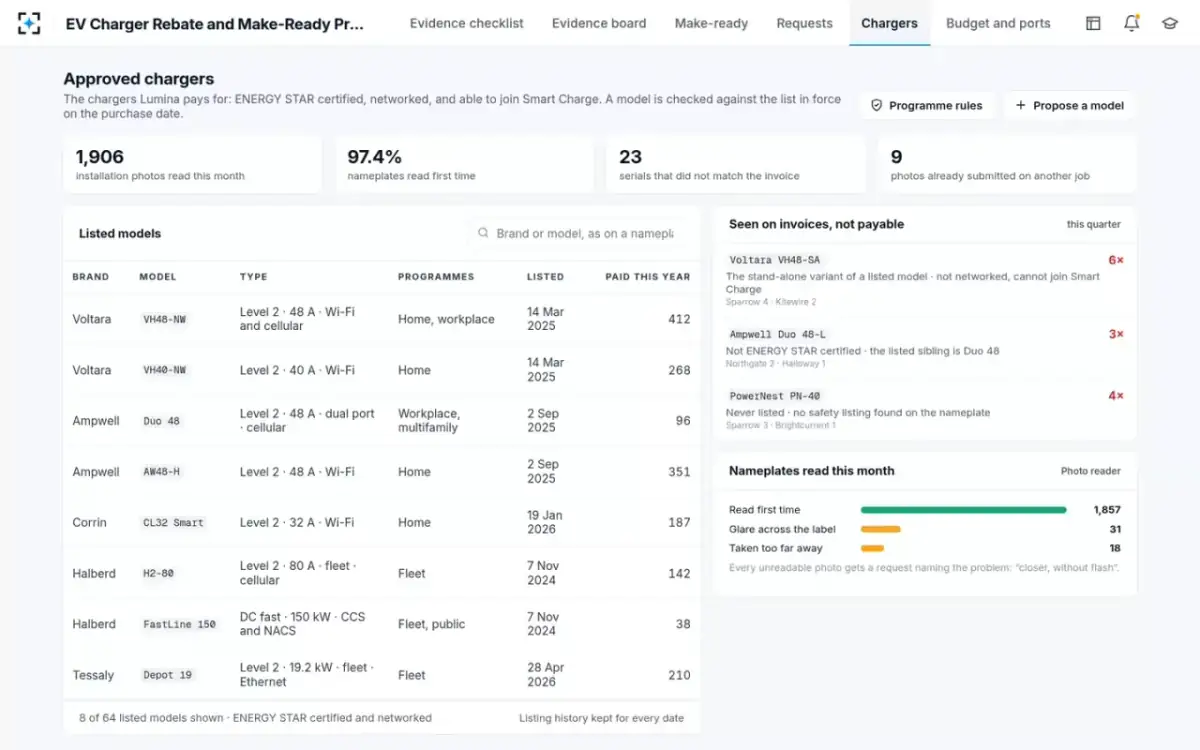
Task: Select the Chargers tab
Action: pos(889,23)
